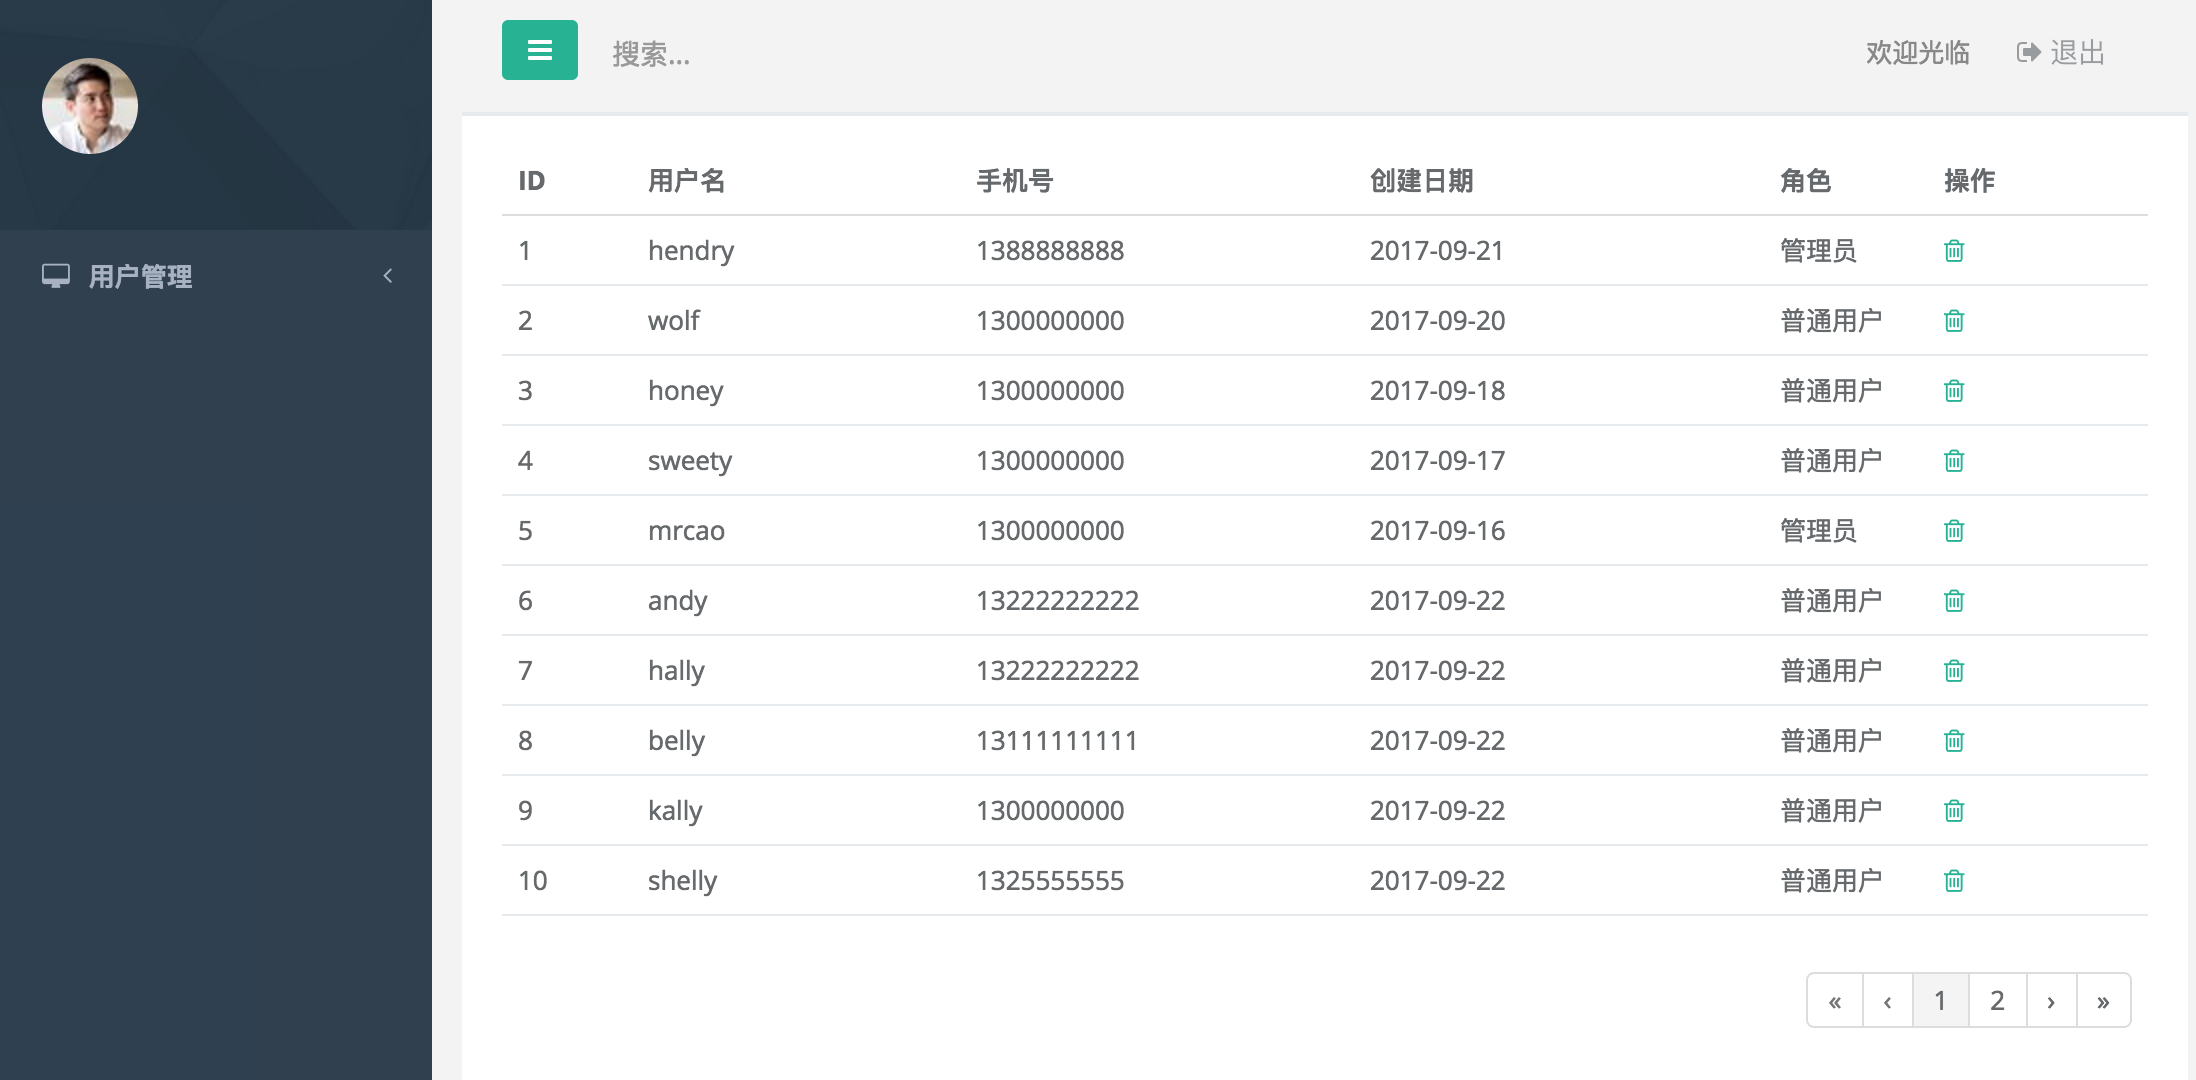Delete the honey user row
This screenshot has height=1080, width=2196.
tap(1953, 391)
